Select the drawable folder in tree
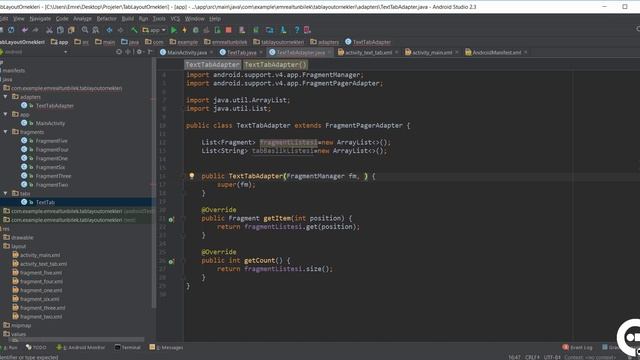The image size is (640, 360). tap(22, 238)
